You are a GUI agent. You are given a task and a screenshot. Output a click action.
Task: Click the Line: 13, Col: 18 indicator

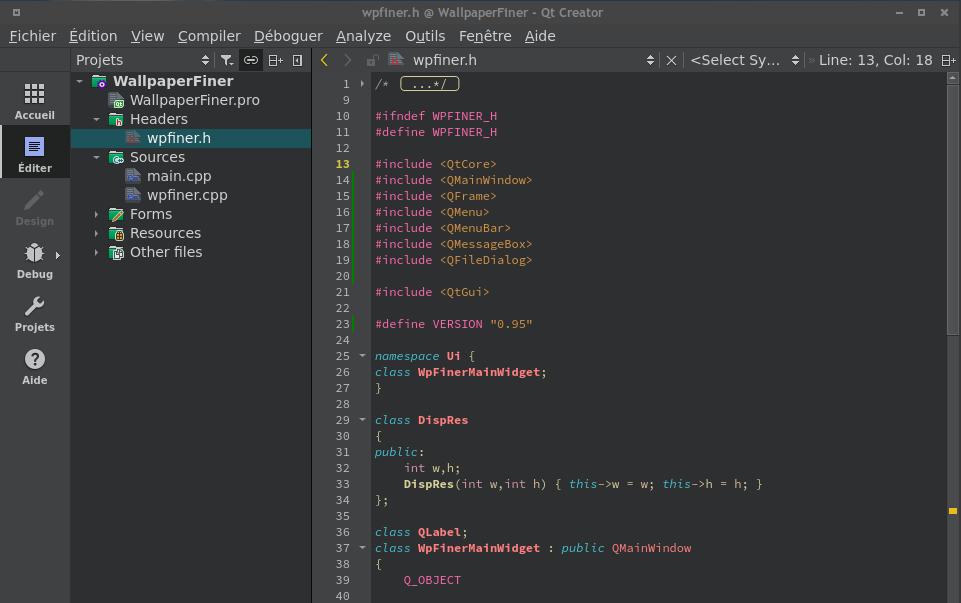pyautogui.click(x=875, y=60)
